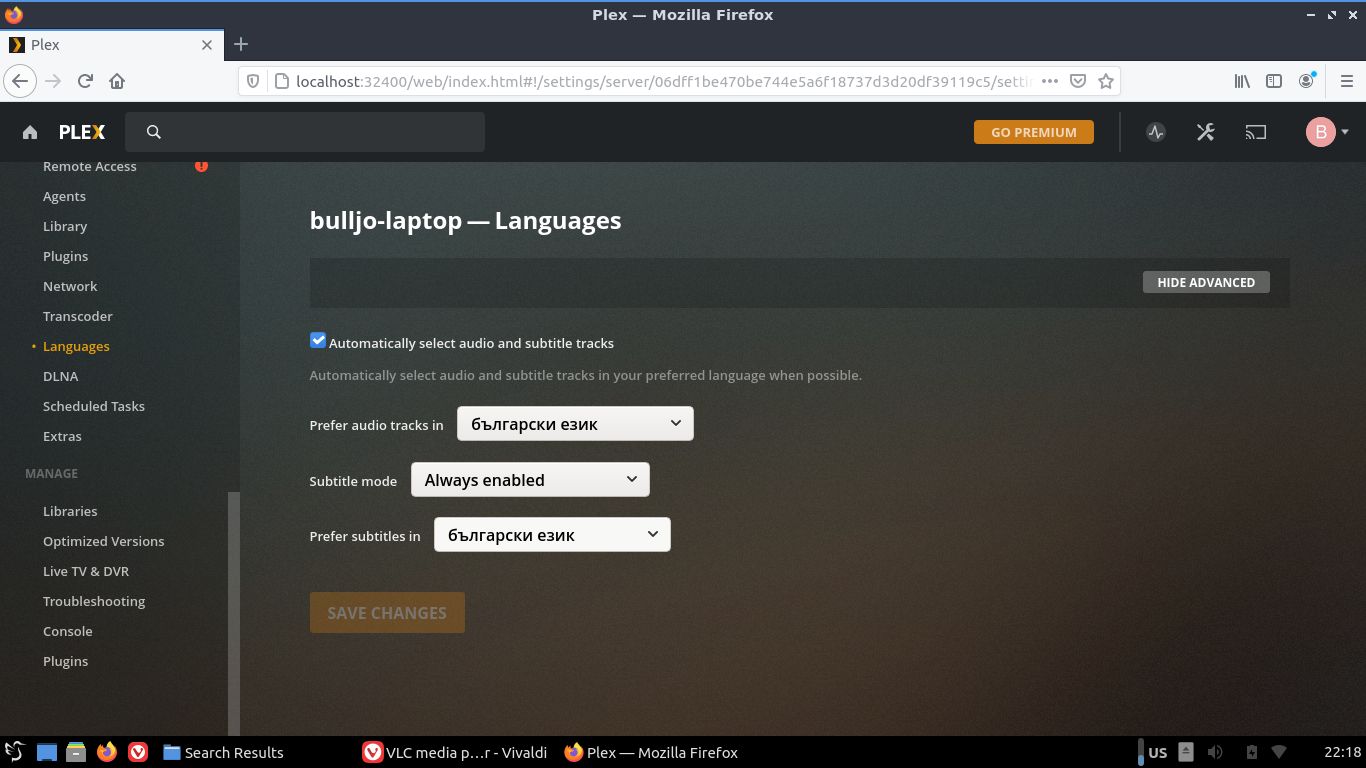The width and height of the screenshot is (1366, 768).
Task: Open Troubleshooting page
Action: (94, 601)
